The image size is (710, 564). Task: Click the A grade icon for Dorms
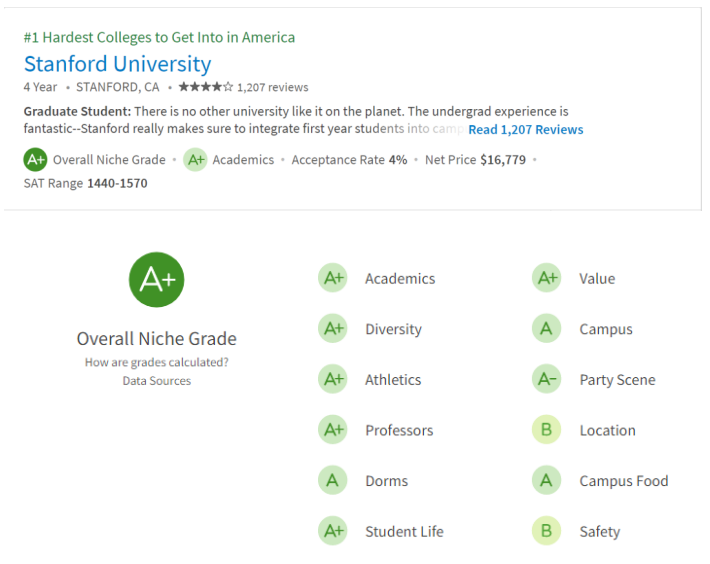point(333,481)
